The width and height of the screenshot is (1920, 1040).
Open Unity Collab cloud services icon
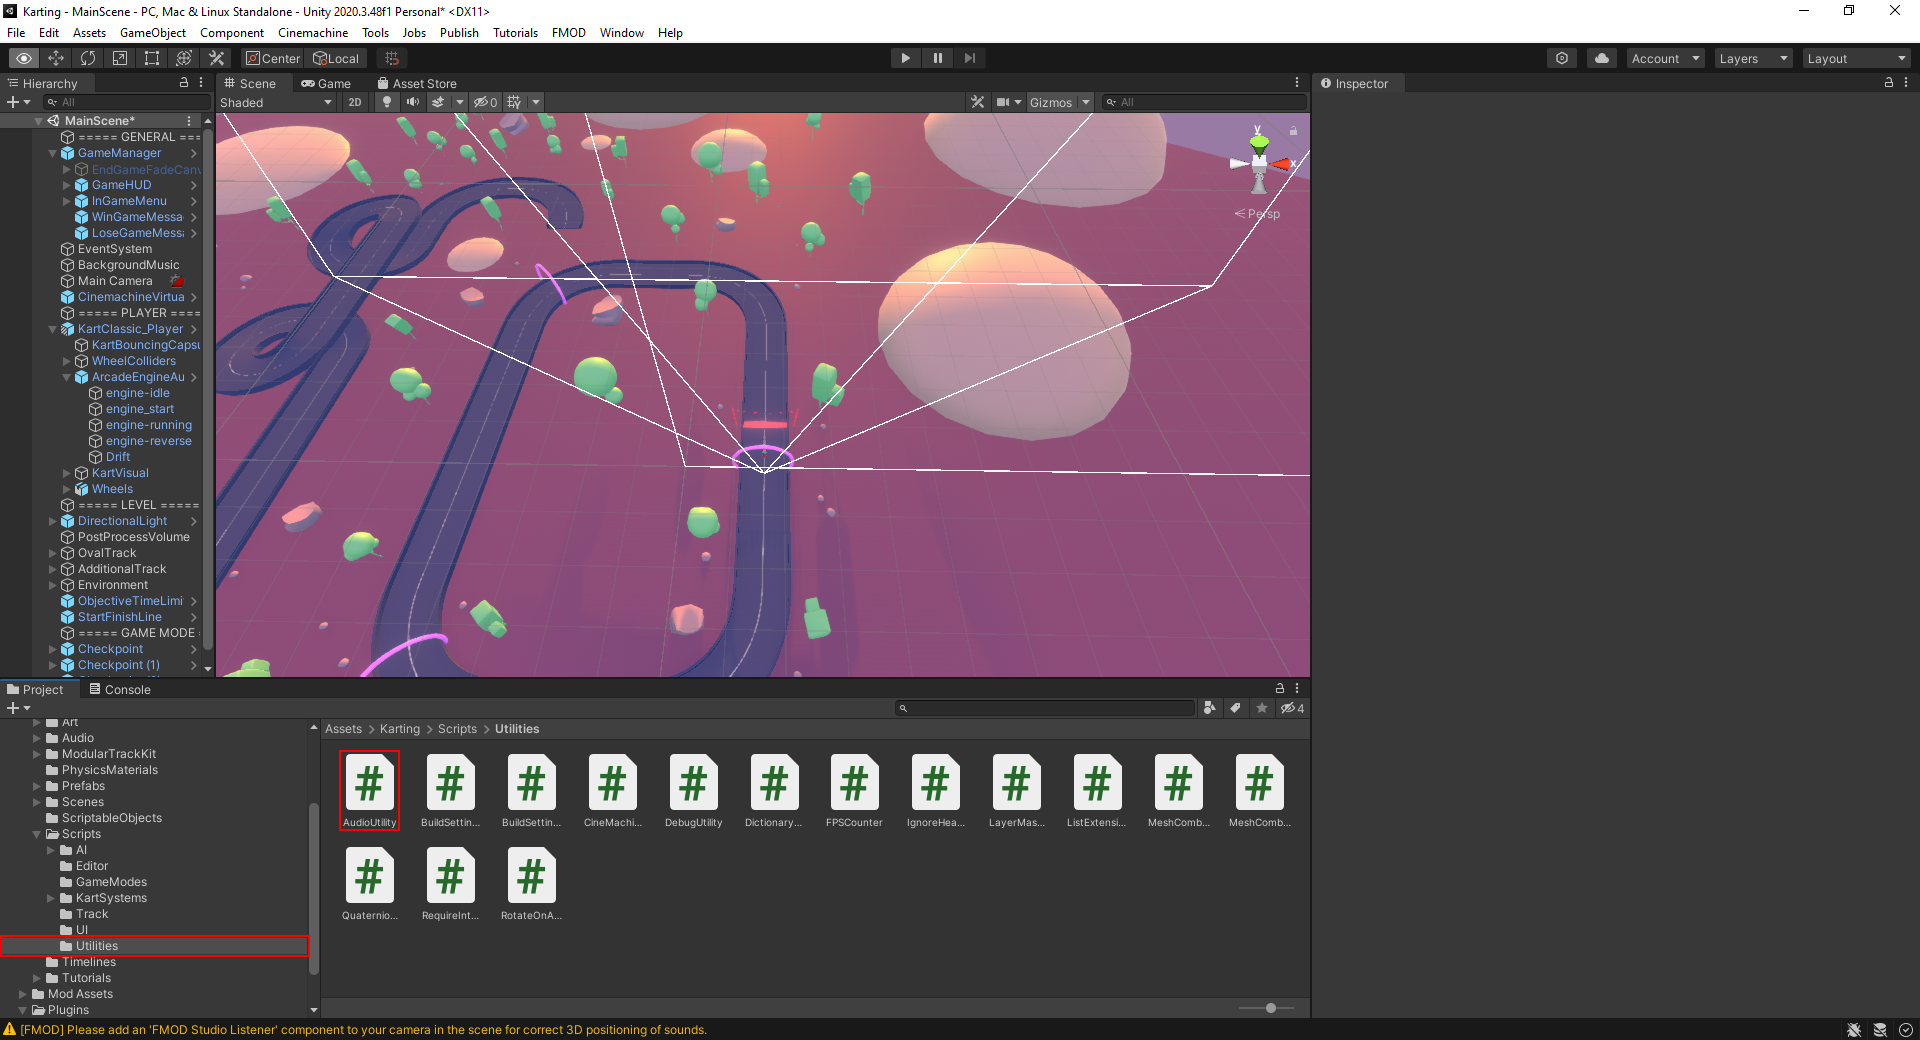pos(1601,58)
